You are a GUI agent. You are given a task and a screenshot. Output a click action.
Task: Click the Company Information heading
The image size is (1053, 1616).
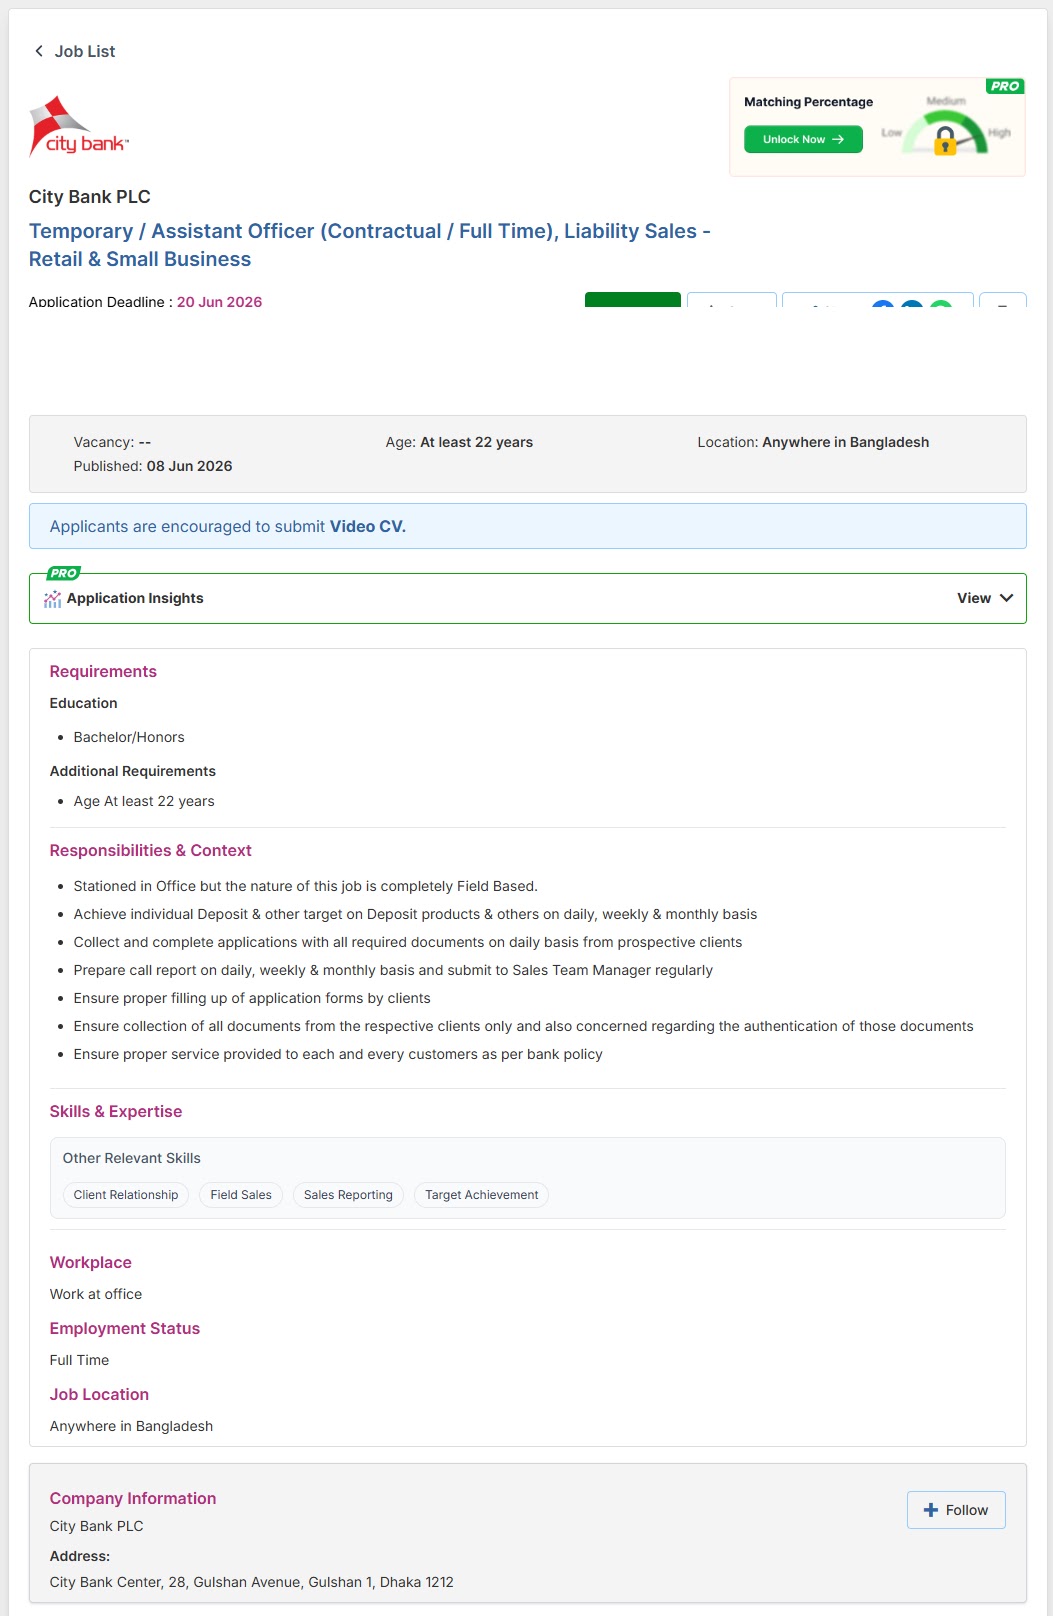click(x=133, y=1498)
